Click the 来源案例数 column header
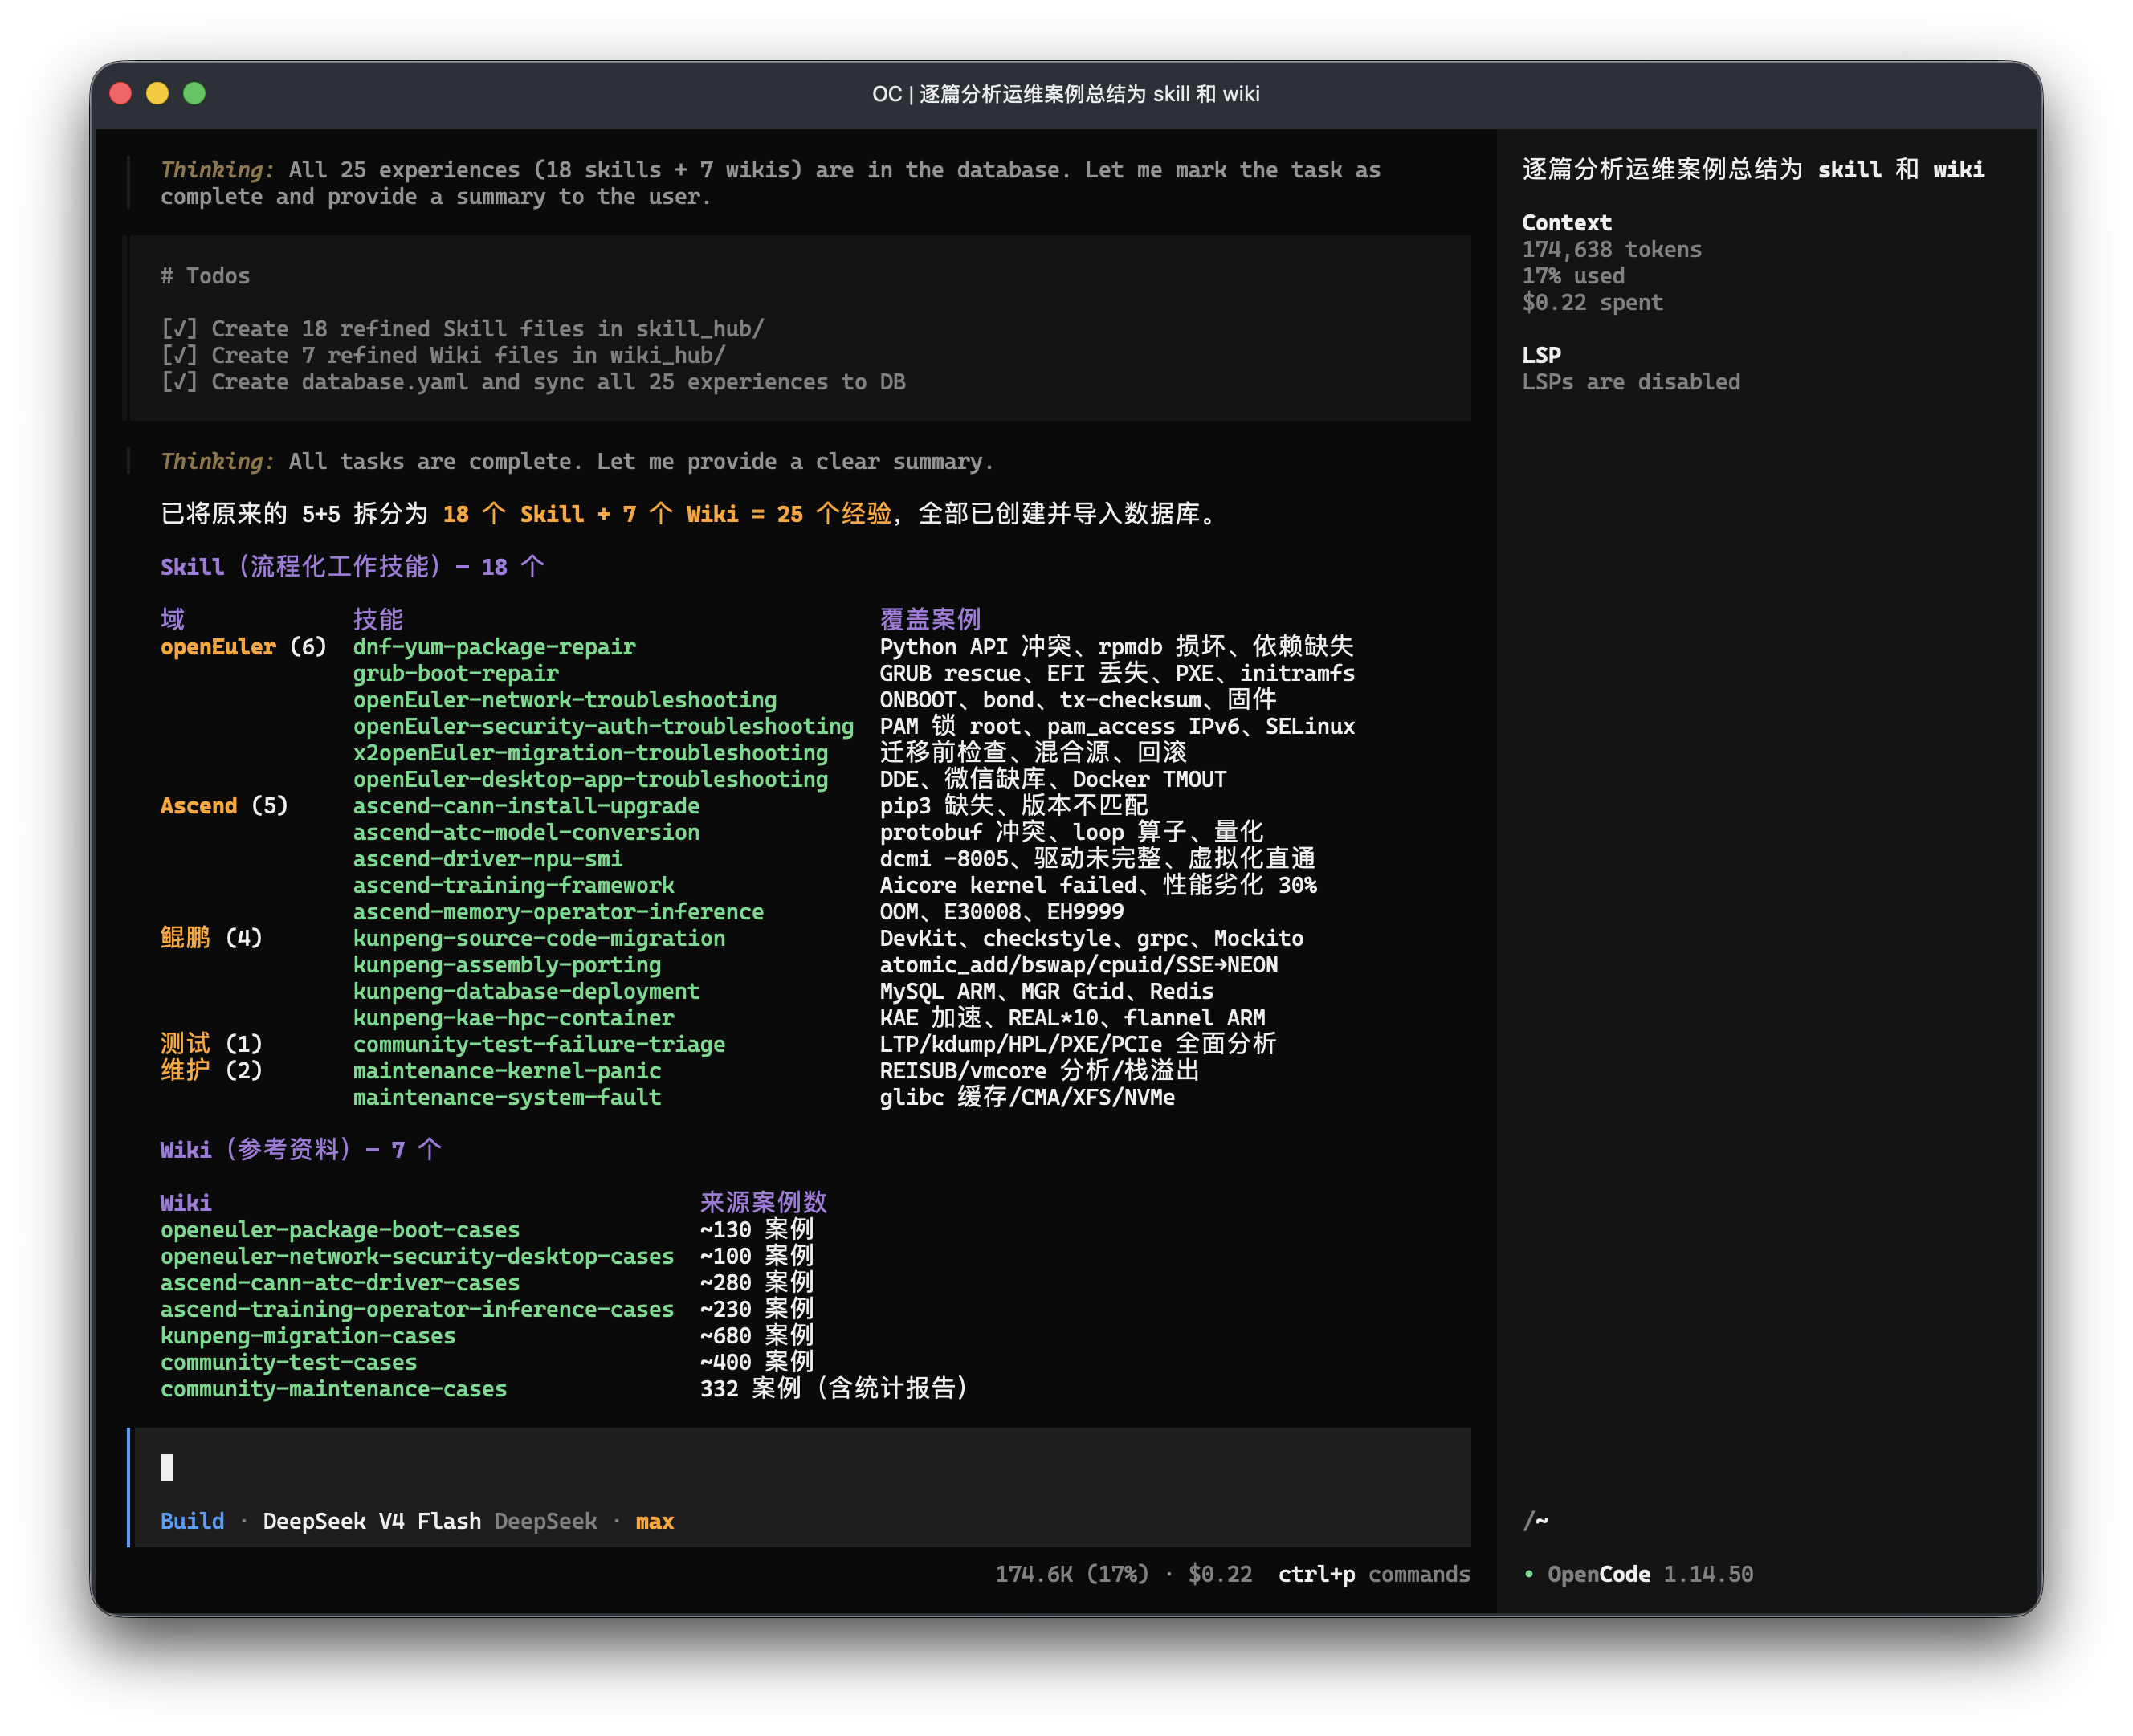 point(763,1203)
